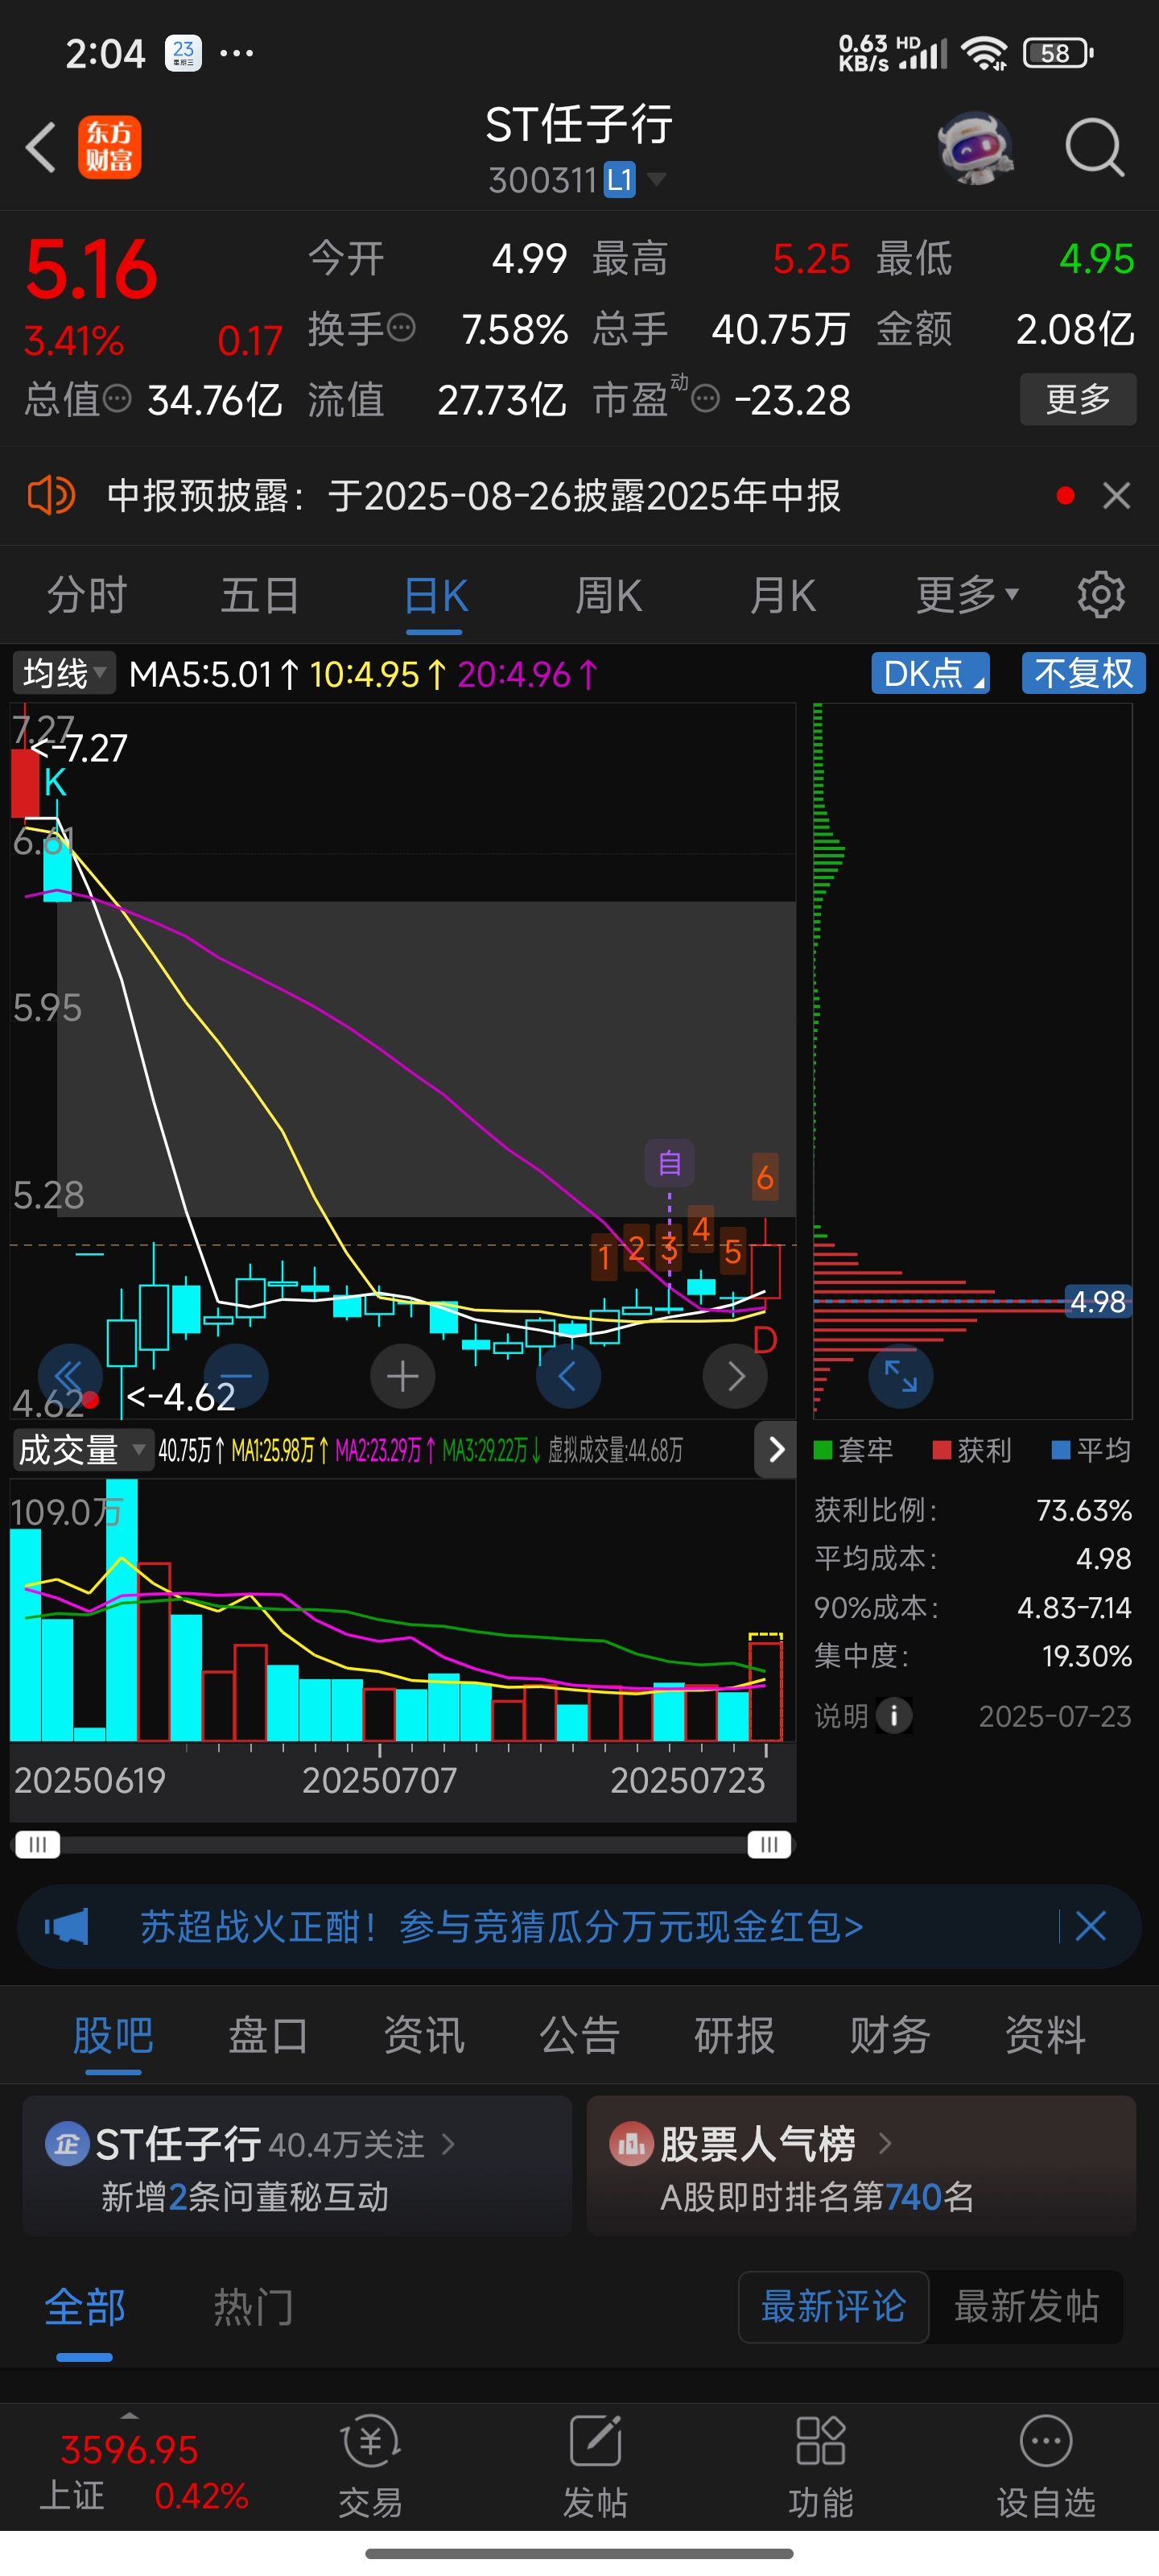Screen dimensions: 1159x2576
Task: Select the 周K chart tab
Action: click(x=608, y=595)
